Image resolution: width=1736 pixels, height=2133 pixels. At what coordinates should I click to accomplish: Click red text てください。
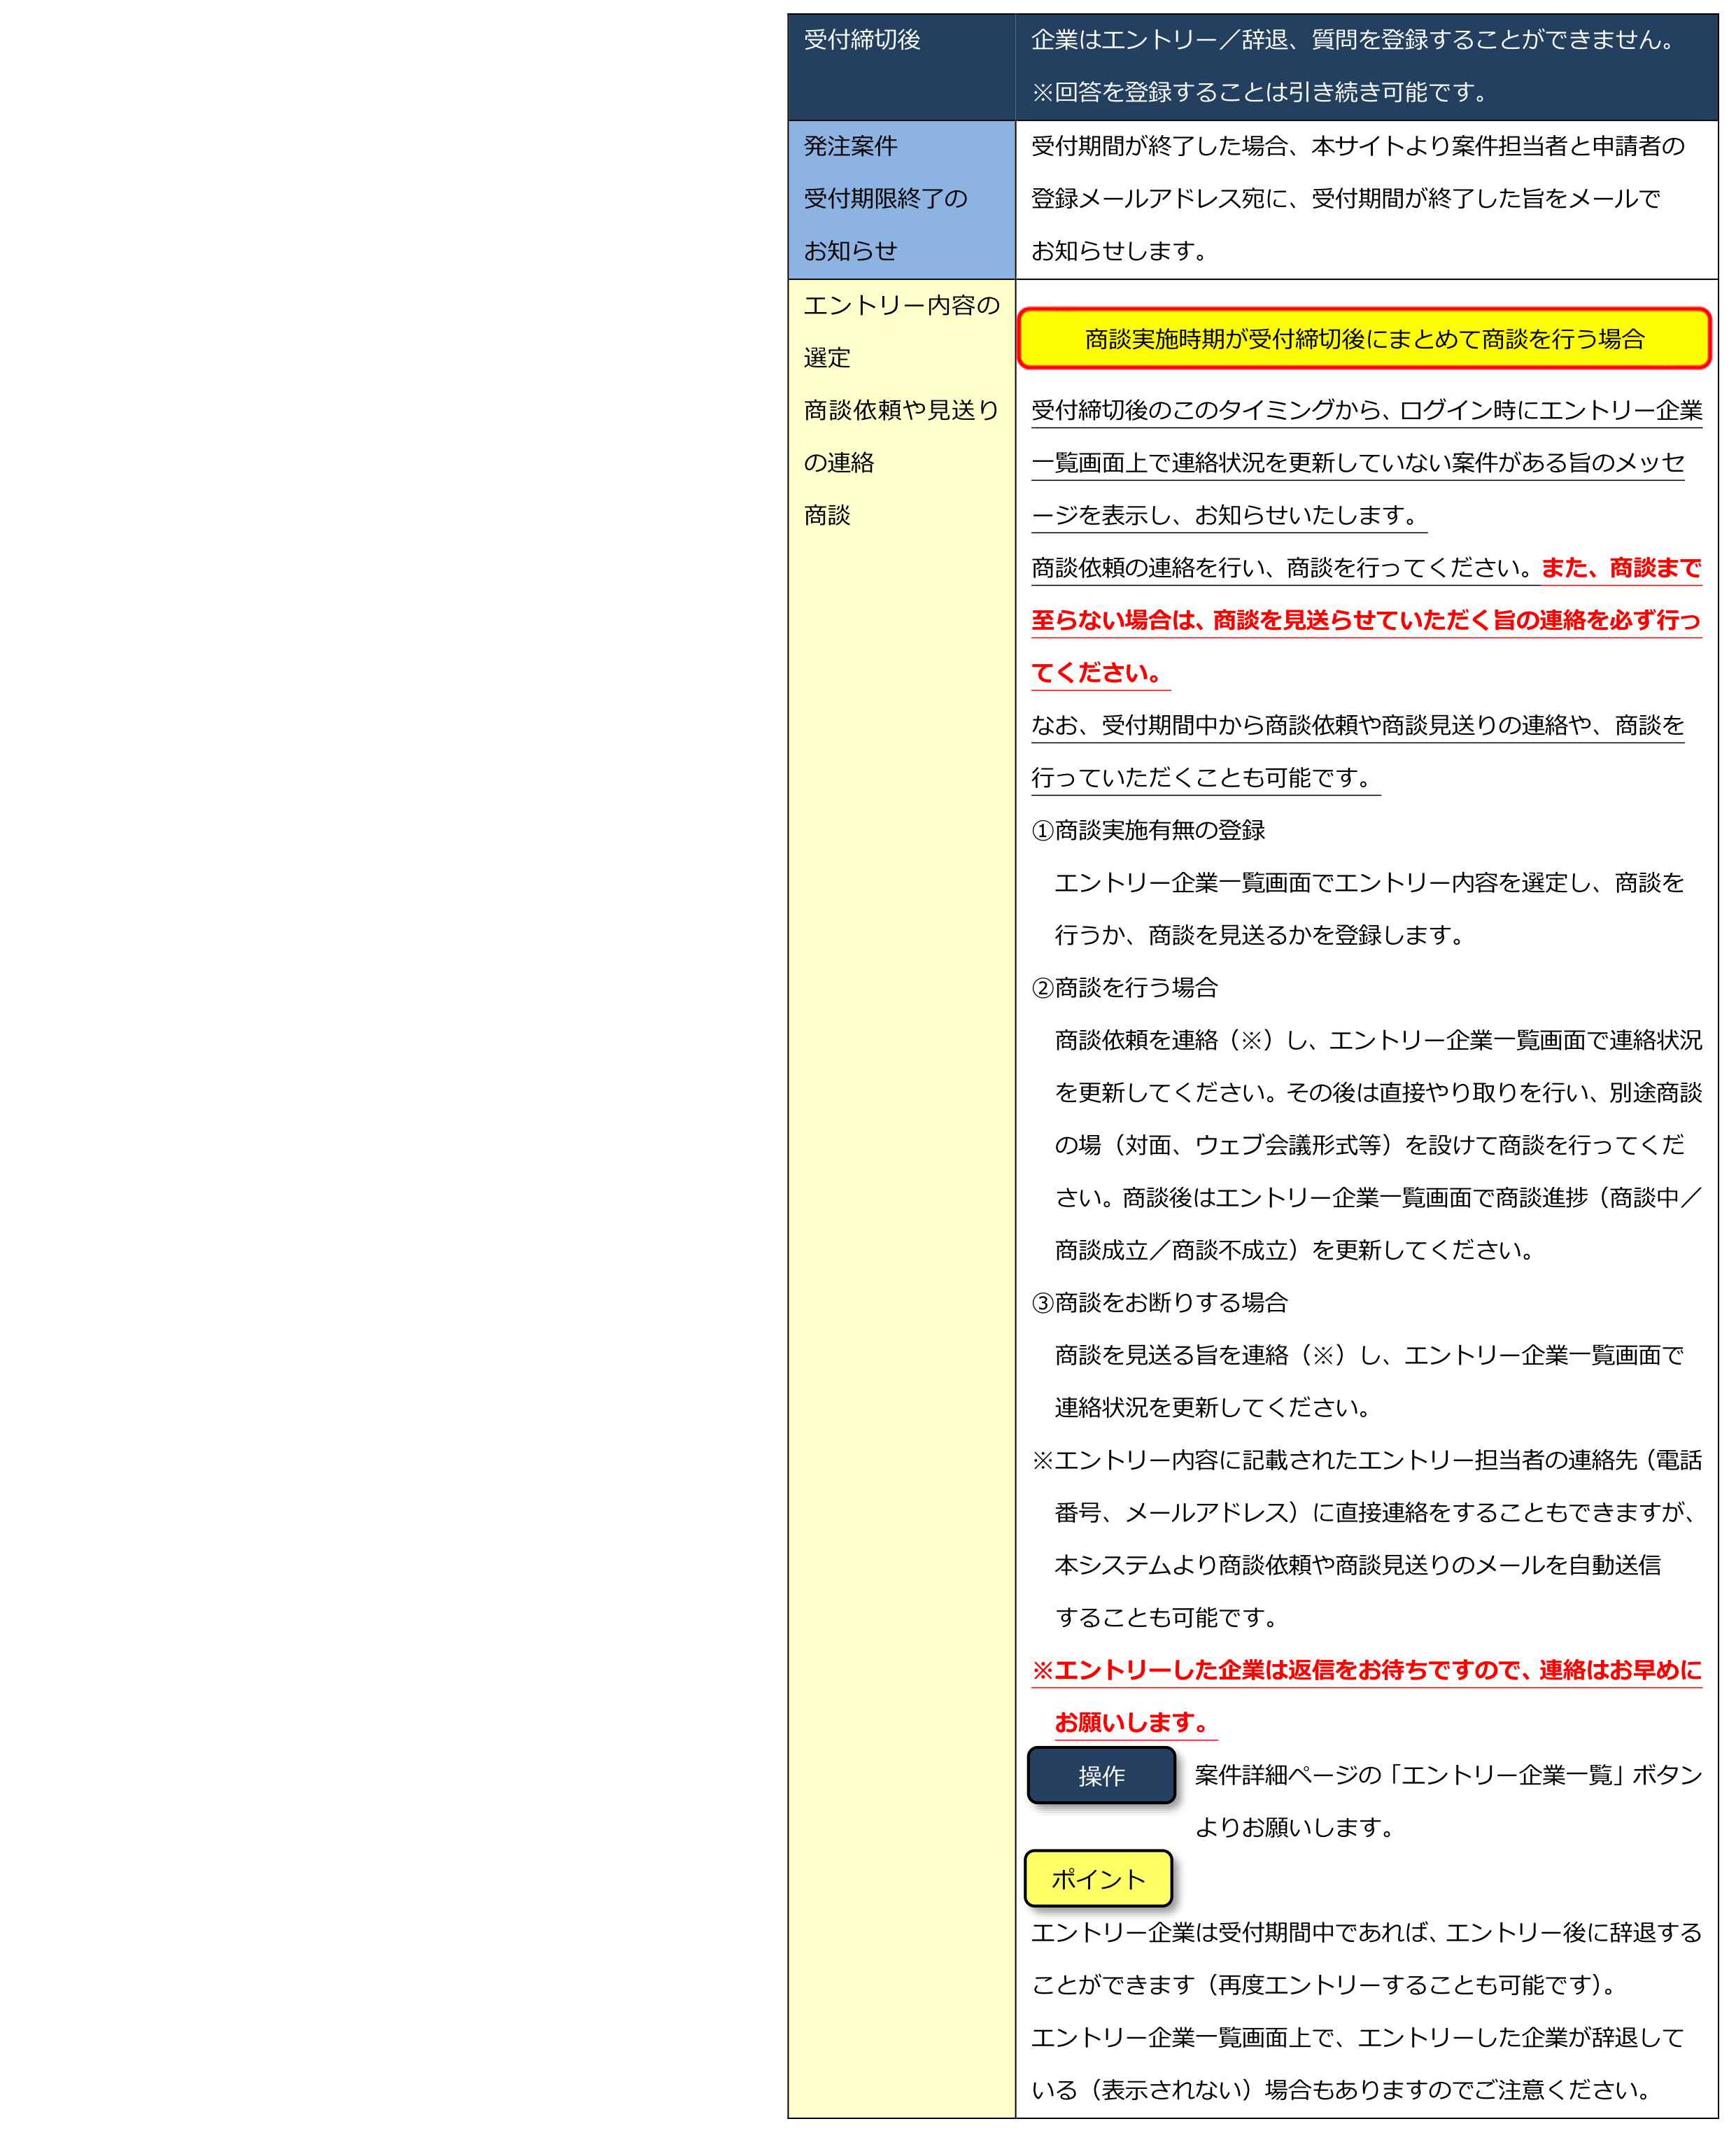coord(1101,673)
